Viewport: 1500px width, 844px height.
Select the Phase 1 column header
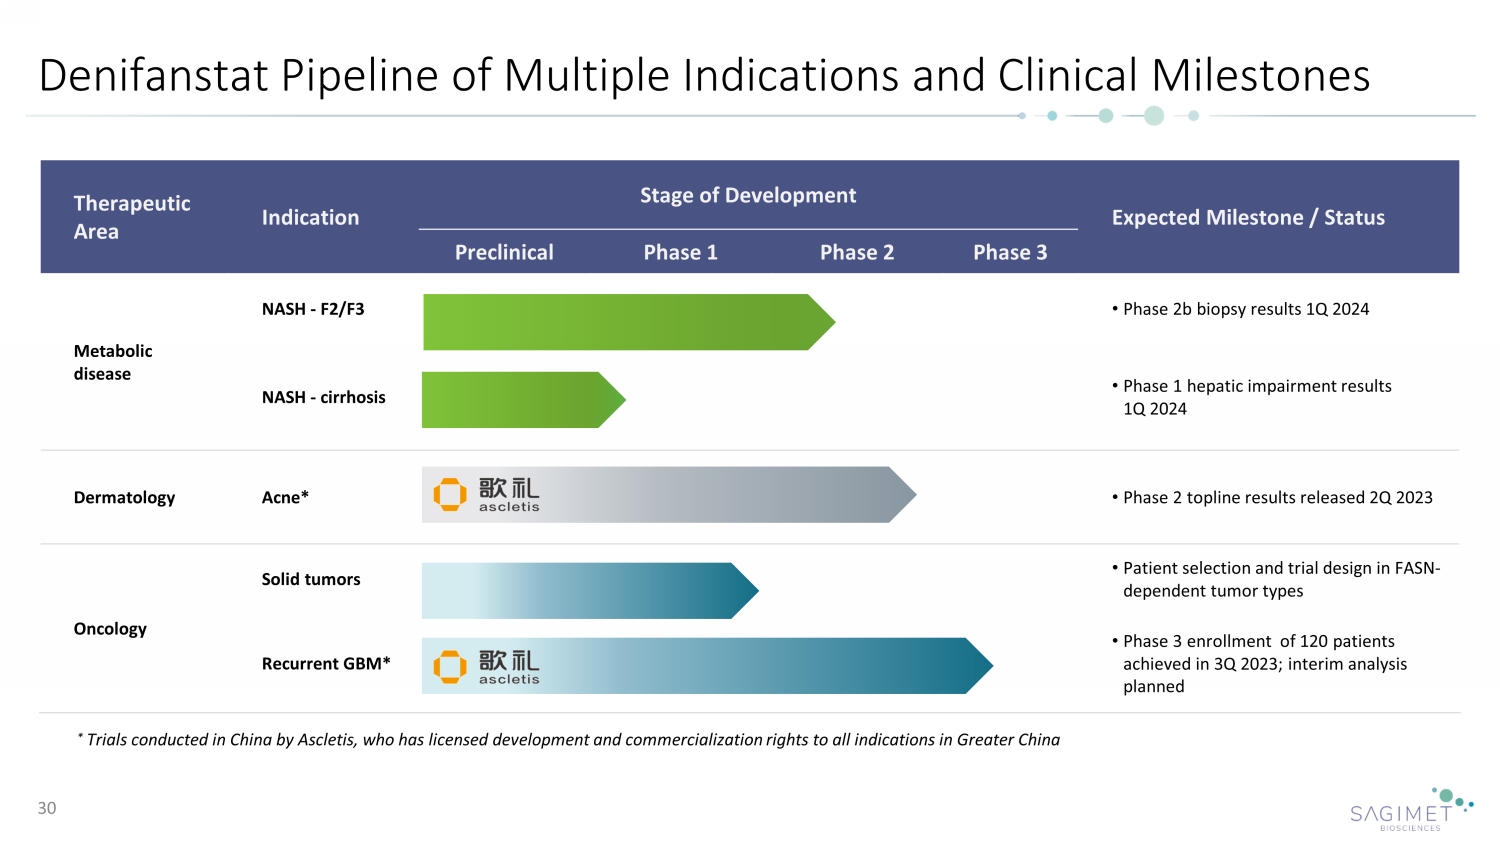tap(680, 253)
